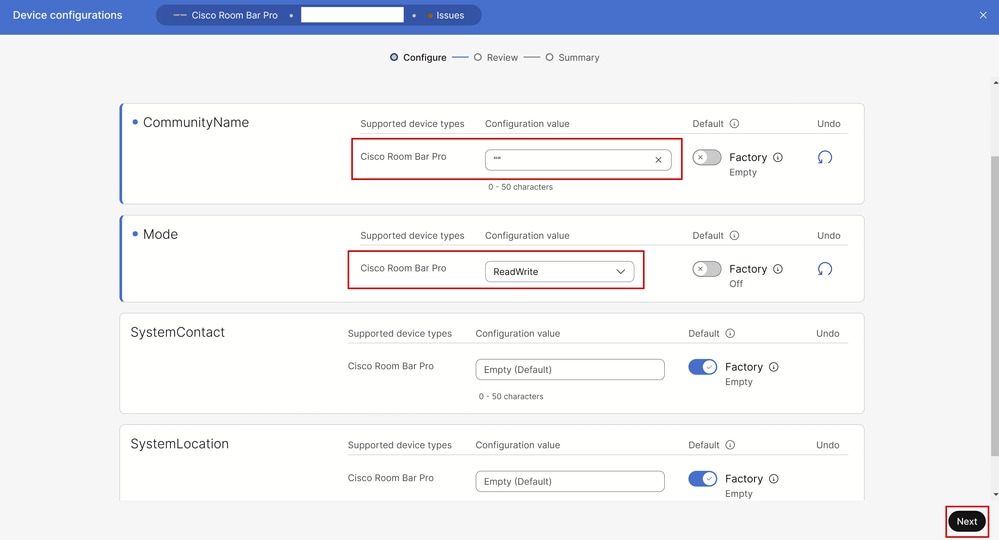
Task: Clear the CommunityName value with the X icon
Action: (x=658, y=160)
